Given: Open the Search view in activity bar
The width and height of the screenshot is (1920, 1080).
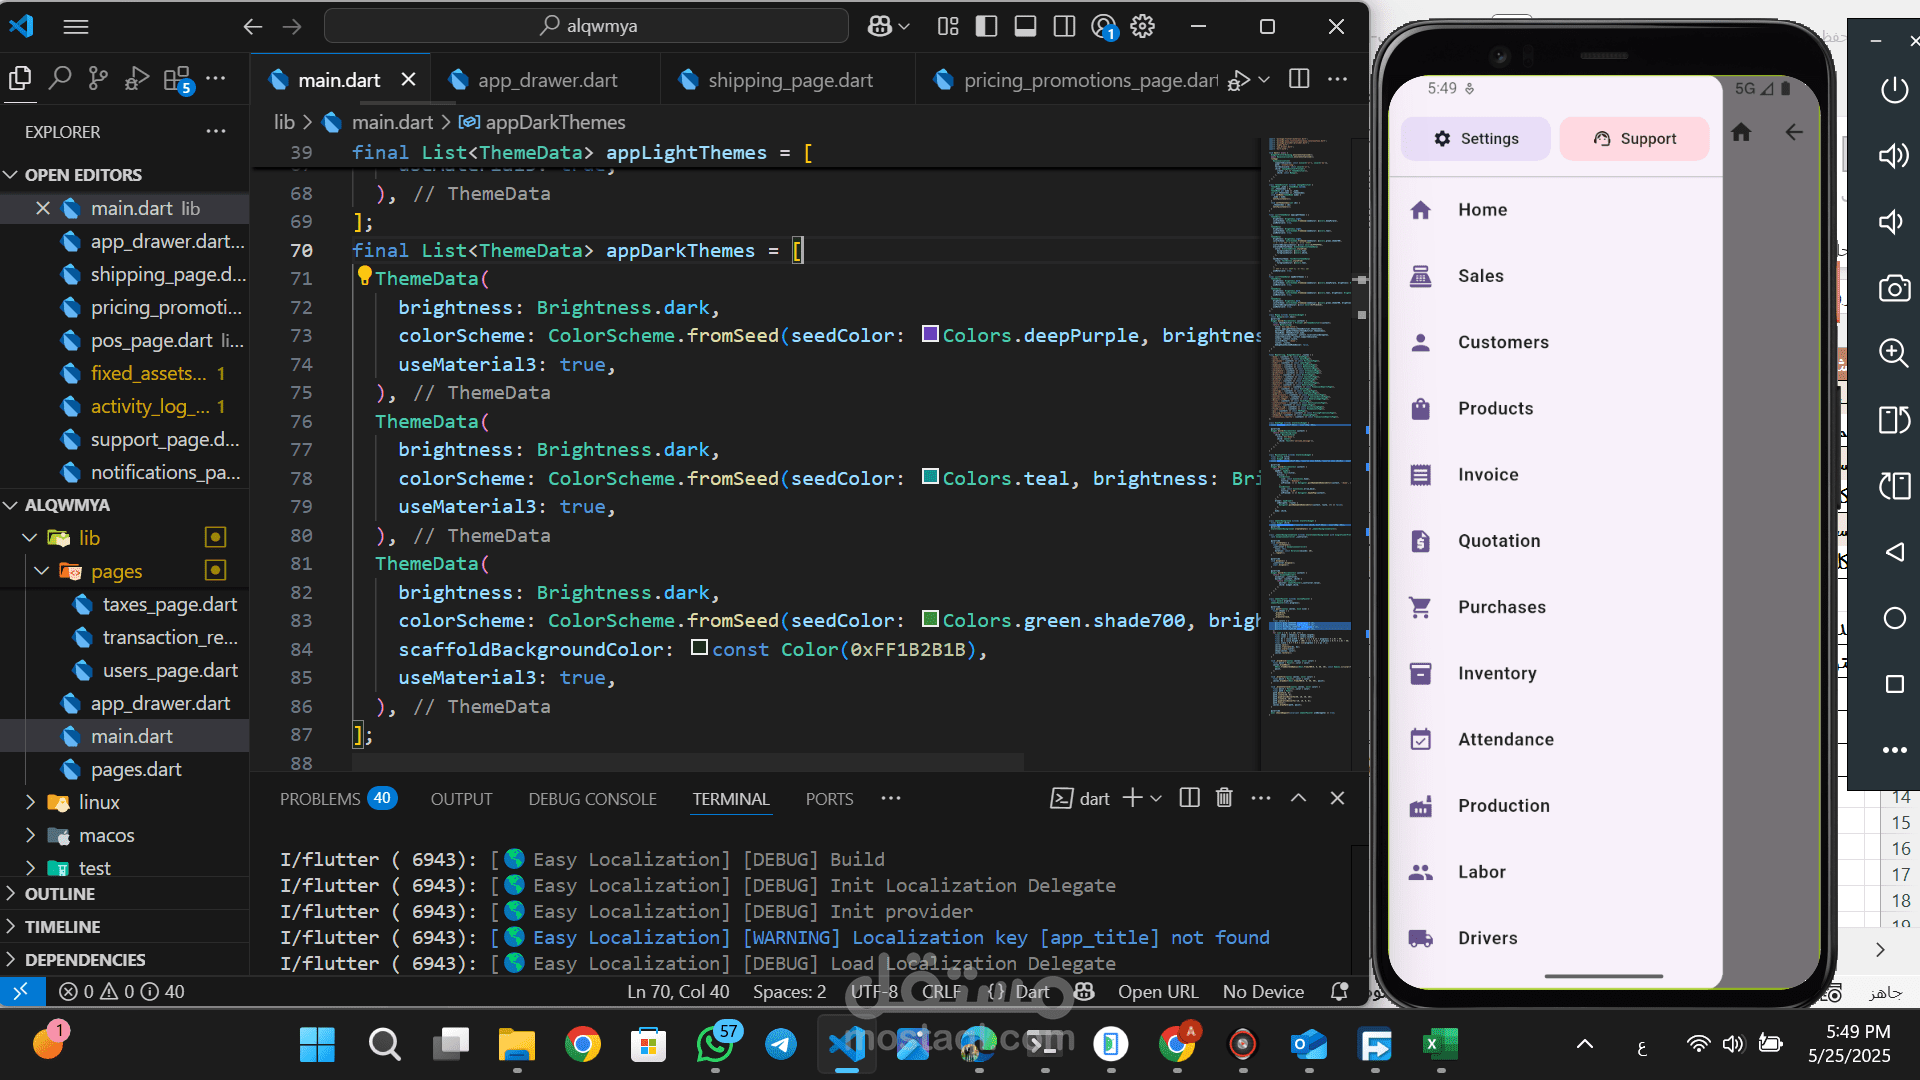Looking at the screenshot, I should (60, 77).
